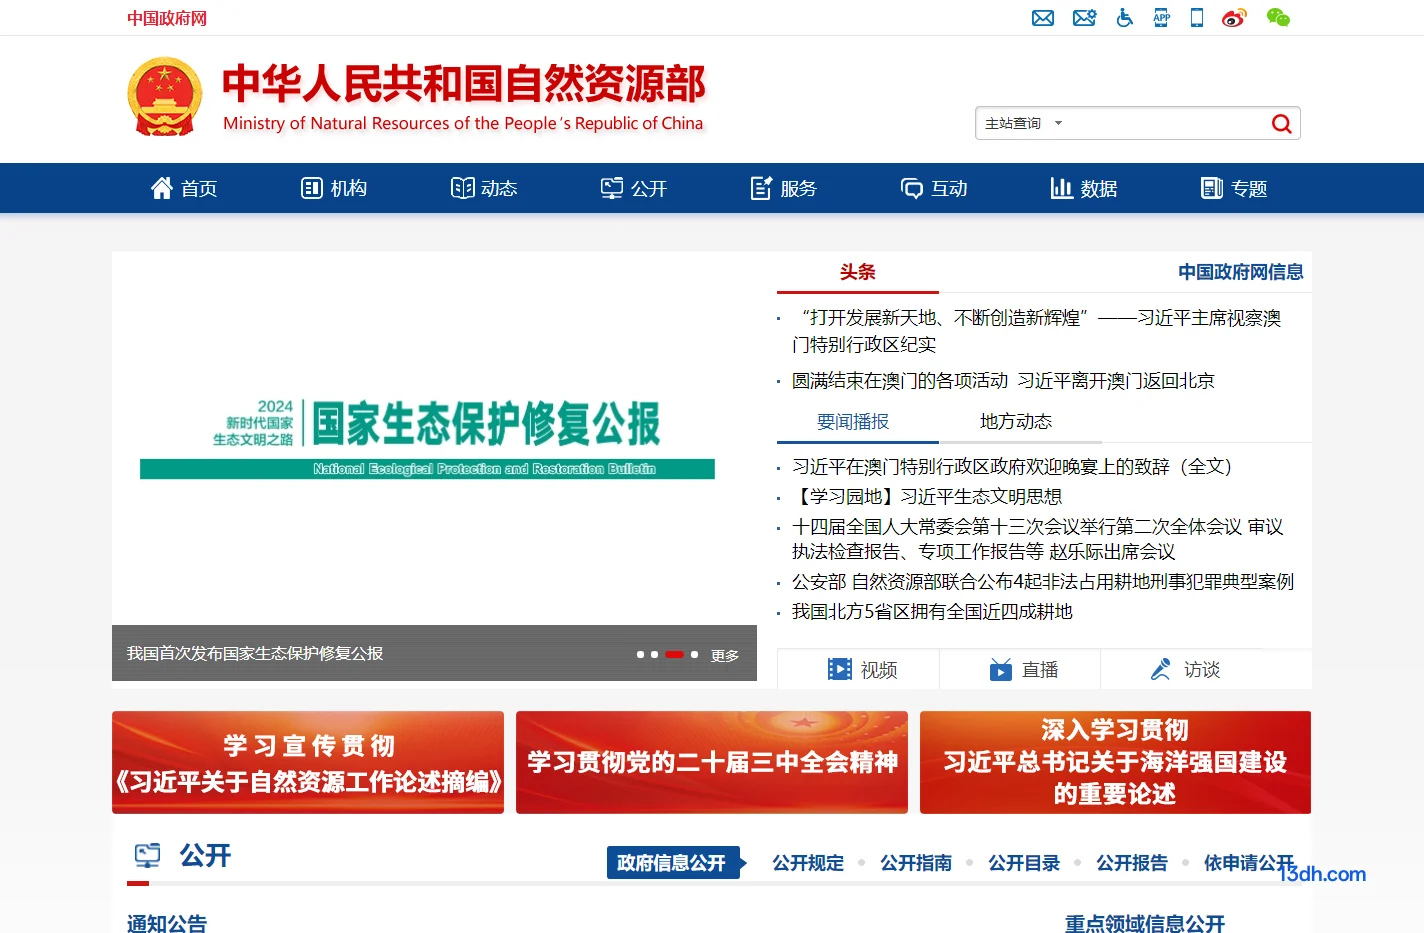Switch to the 头条 tab

[858, 272]
